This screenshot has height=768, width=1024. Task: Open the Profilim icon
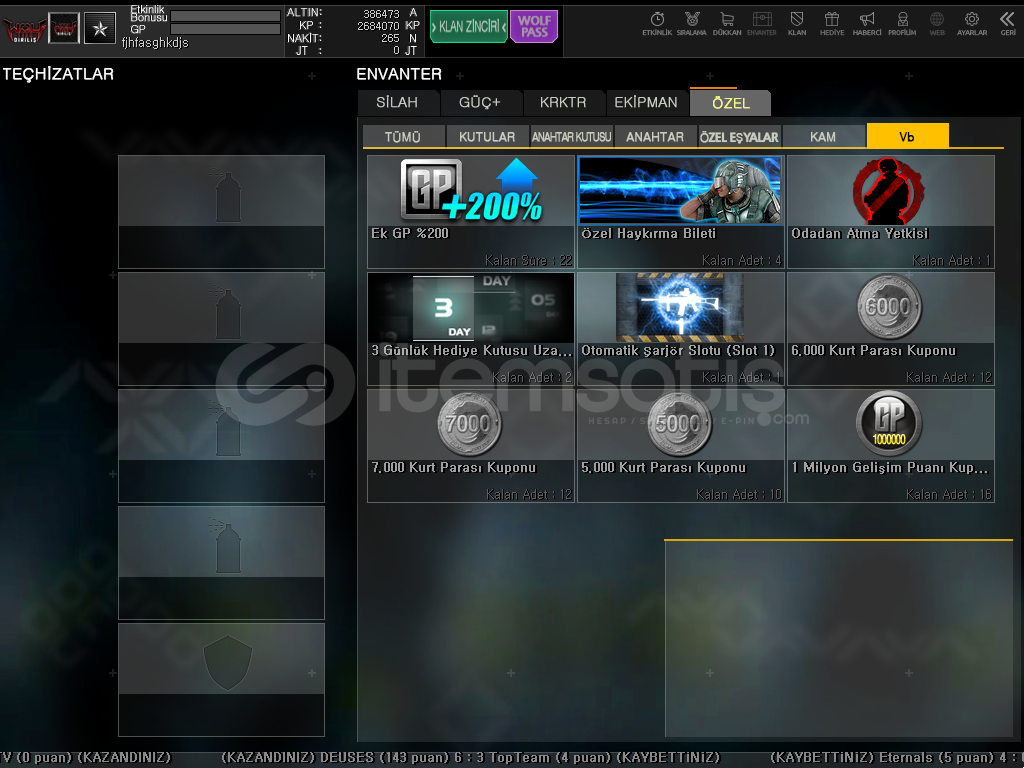902,24
